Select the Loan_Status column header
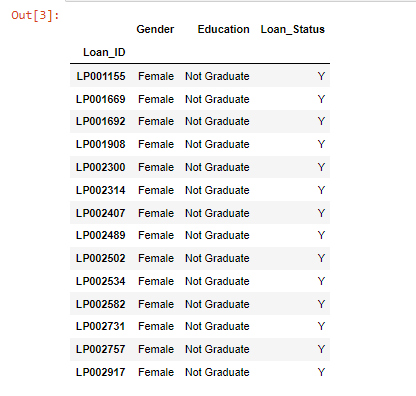Screen dimensions: 416x396 pos(293,29)
